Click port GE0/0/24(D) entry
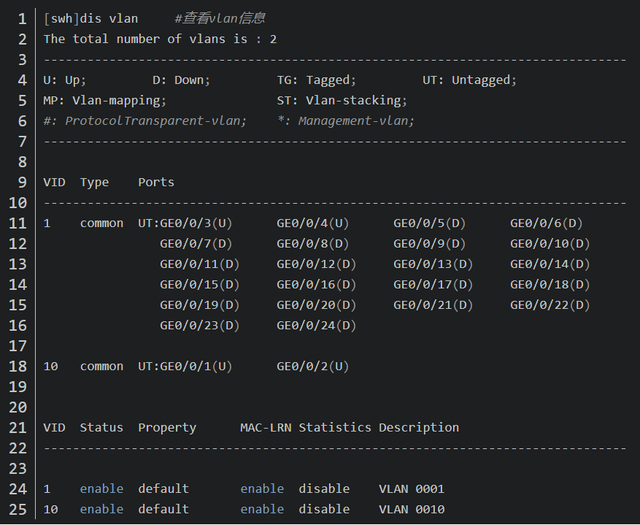This screenshot has width=640, height=525. click(316, 325)
